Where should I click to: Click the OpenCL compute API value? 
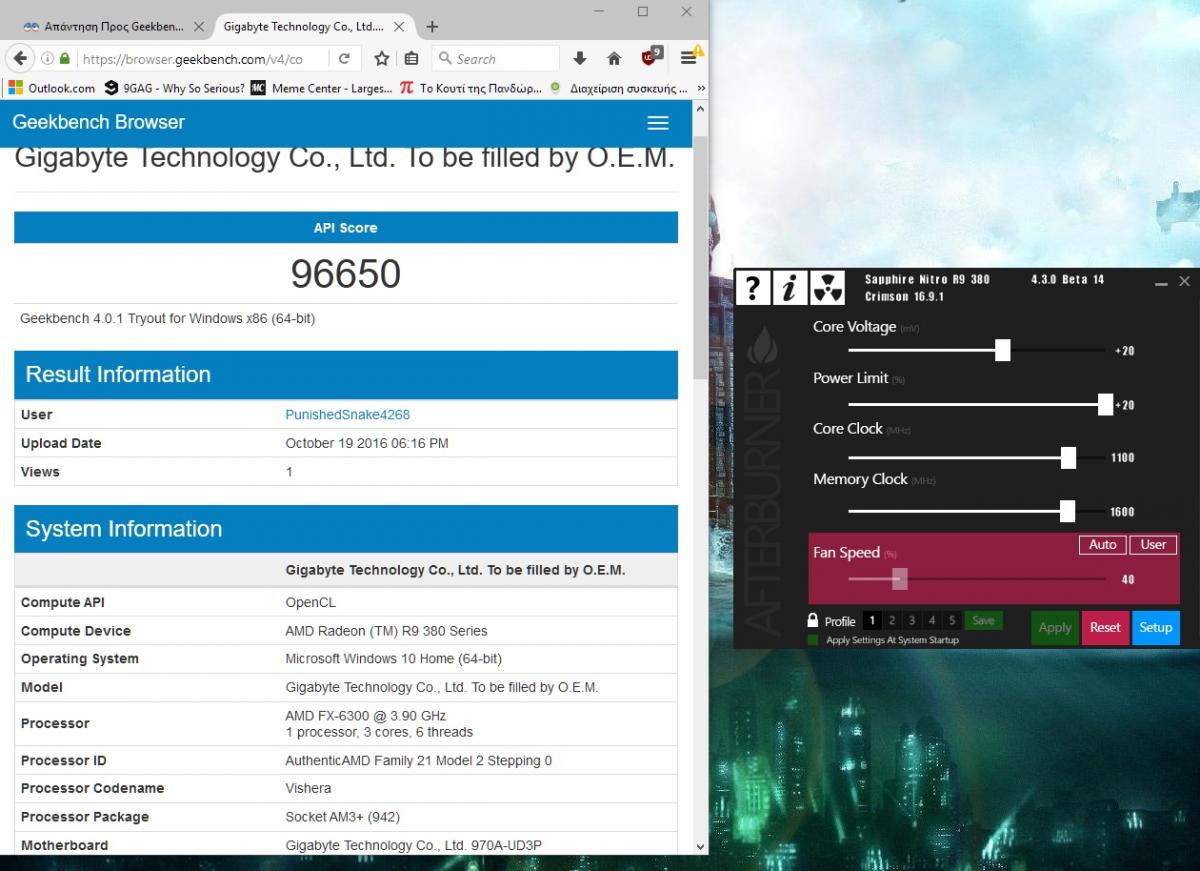(x=311, y=603)
